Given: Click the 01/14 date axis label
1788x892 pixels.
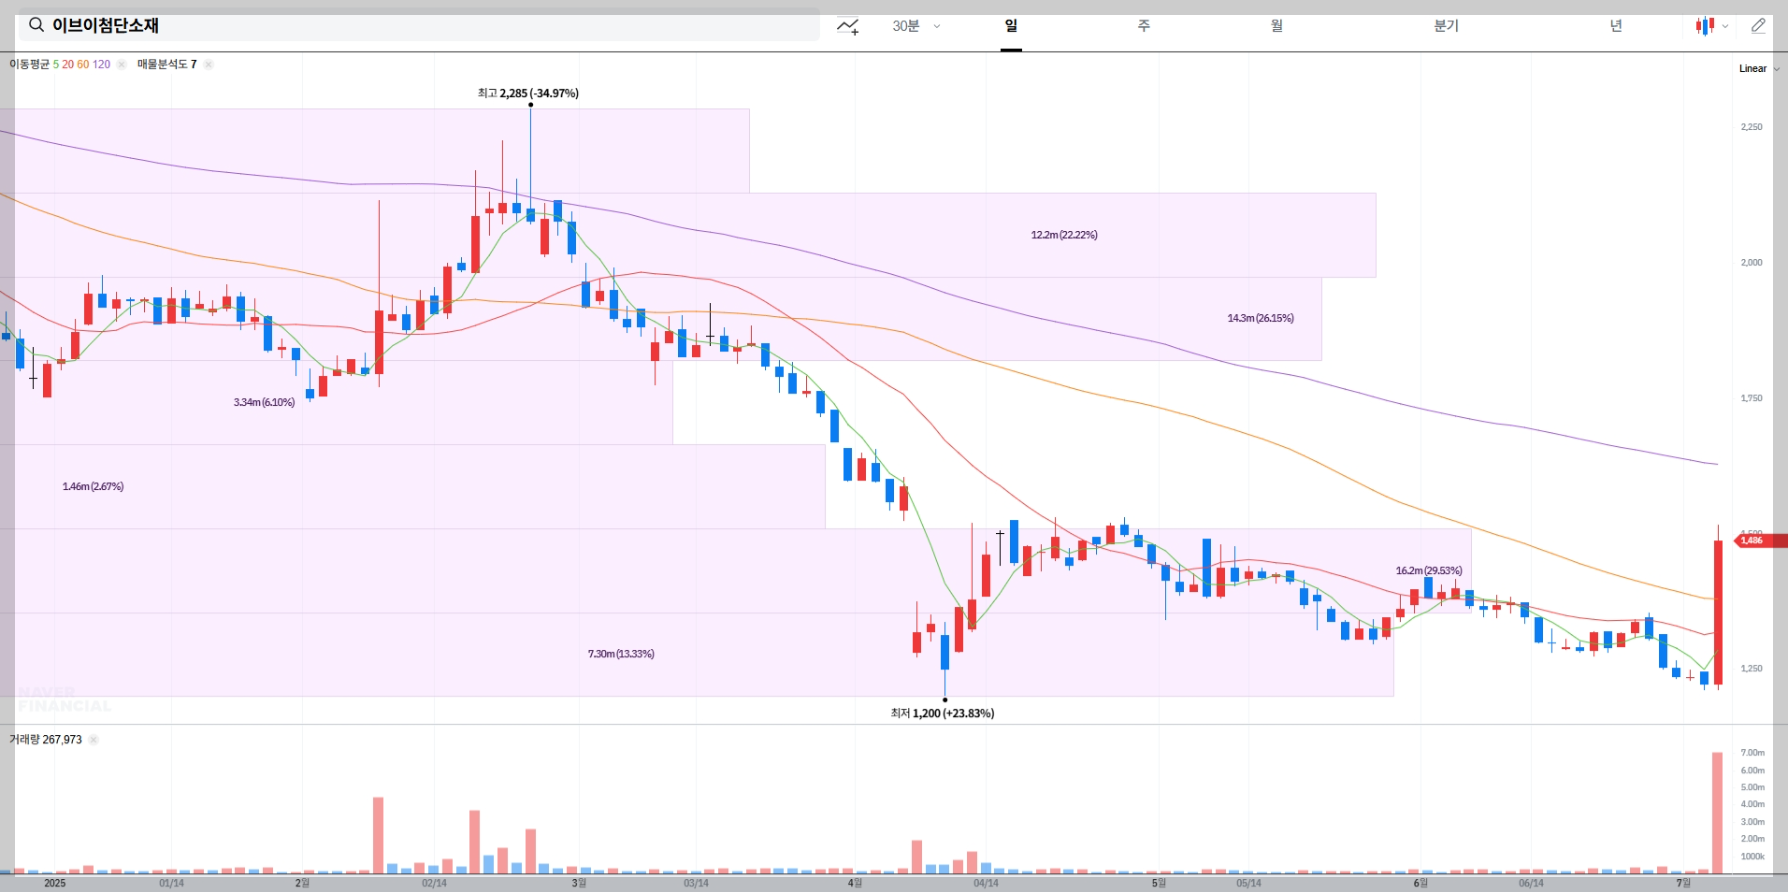Looking at the screenshot, I should (171, 883).
